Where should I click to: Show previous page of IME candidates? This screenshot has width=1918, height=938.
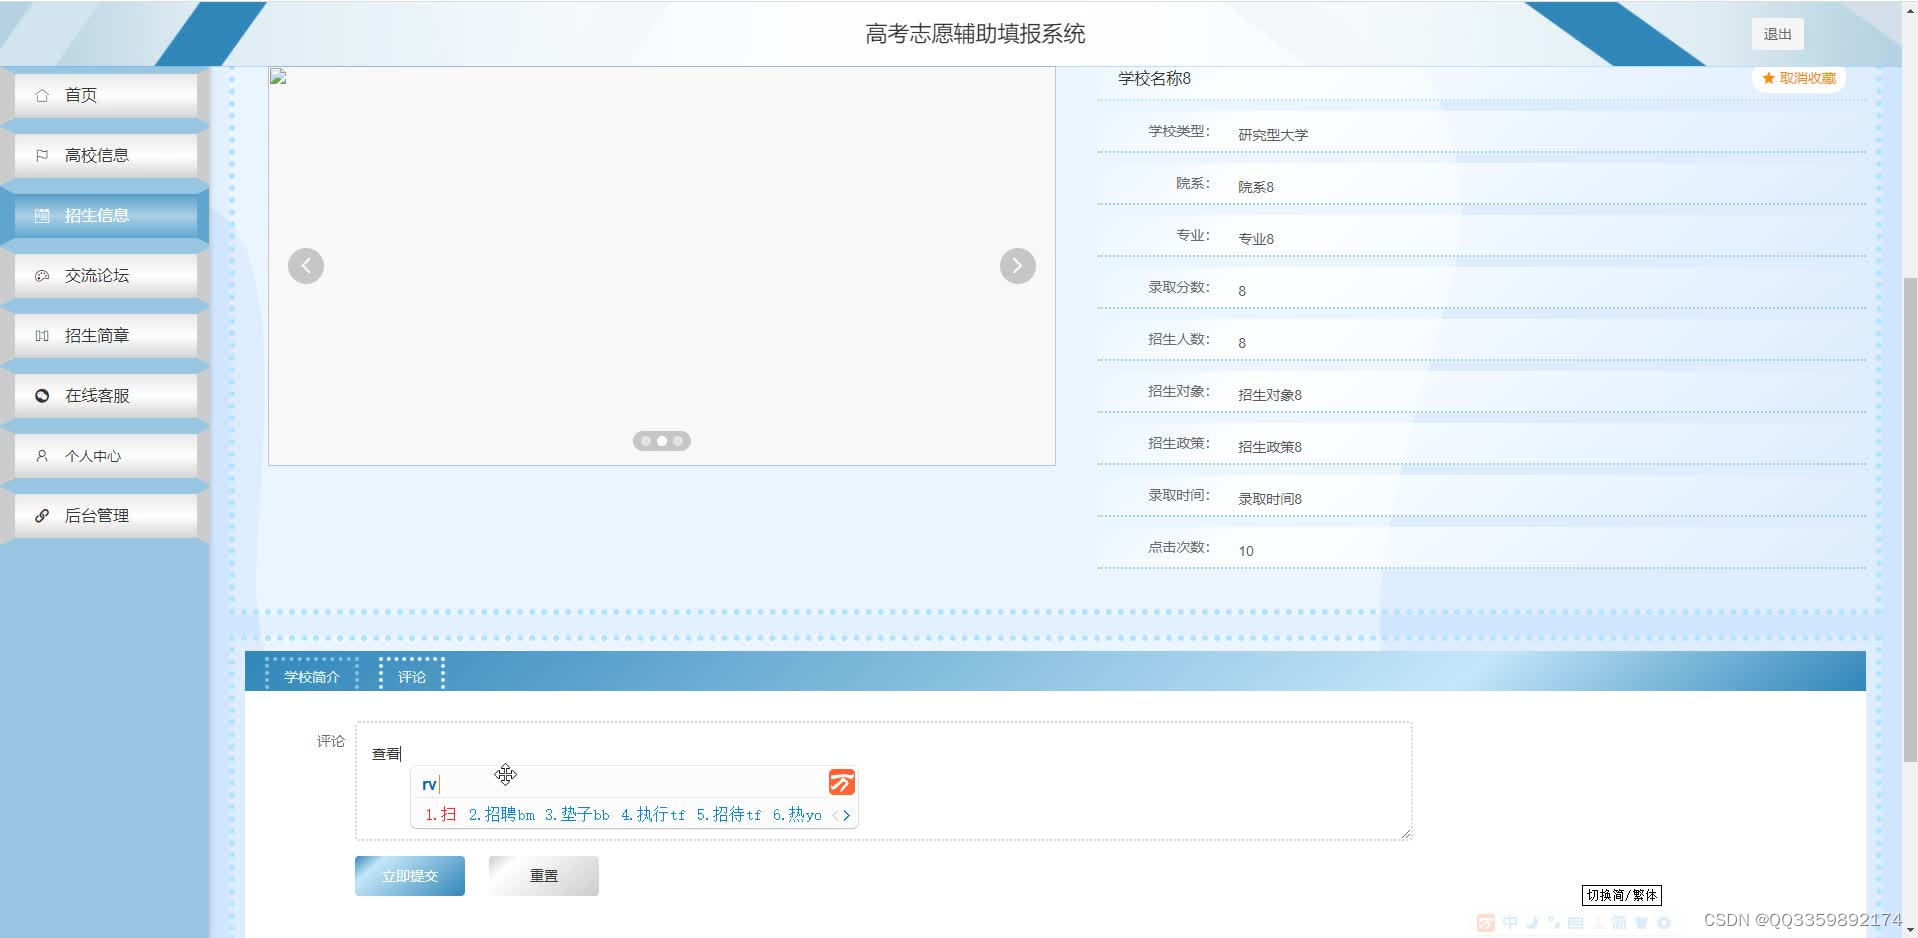point(835,816)
